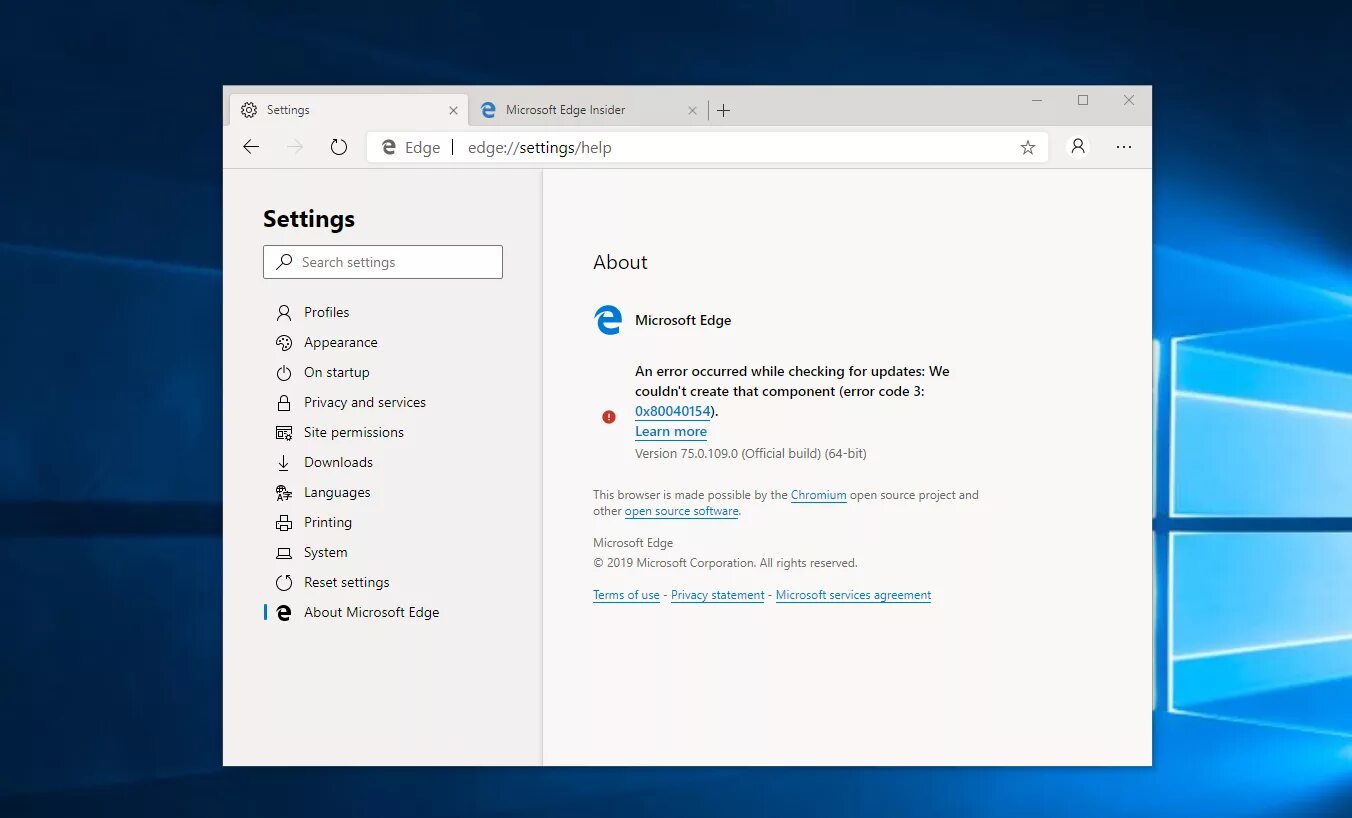Select Site permissions in sidebar
1352x818 pixels.
(x=353, y=432)
